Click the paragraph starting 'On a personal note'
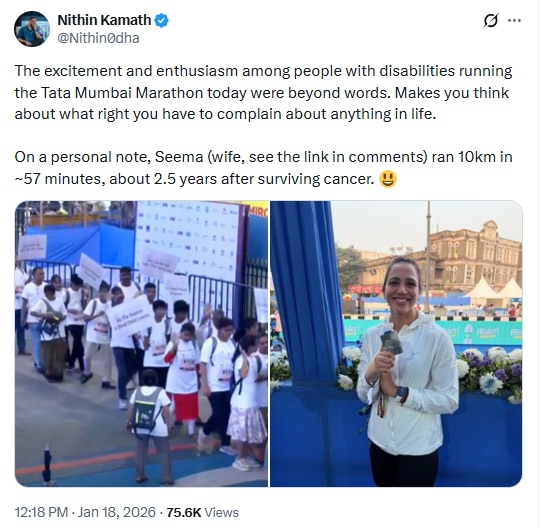This screenshot has width=548, height=528. pyautogui.click(x=264, y=168)
